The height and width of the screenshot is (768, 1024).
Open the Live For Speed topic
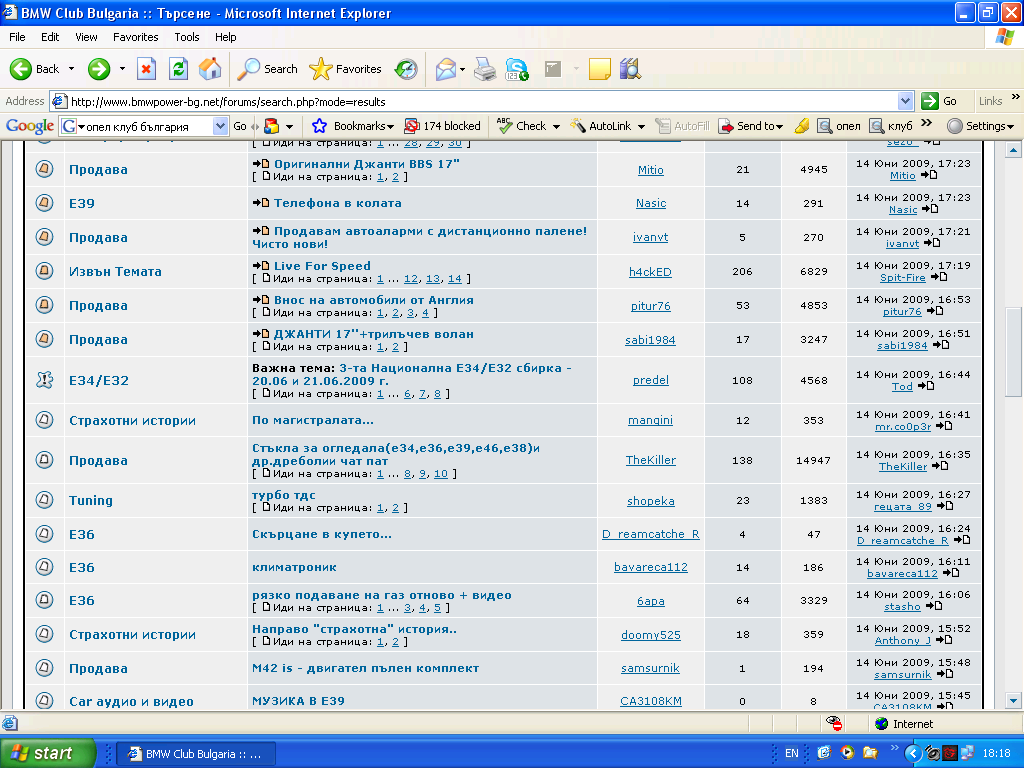tap(322, 266)
